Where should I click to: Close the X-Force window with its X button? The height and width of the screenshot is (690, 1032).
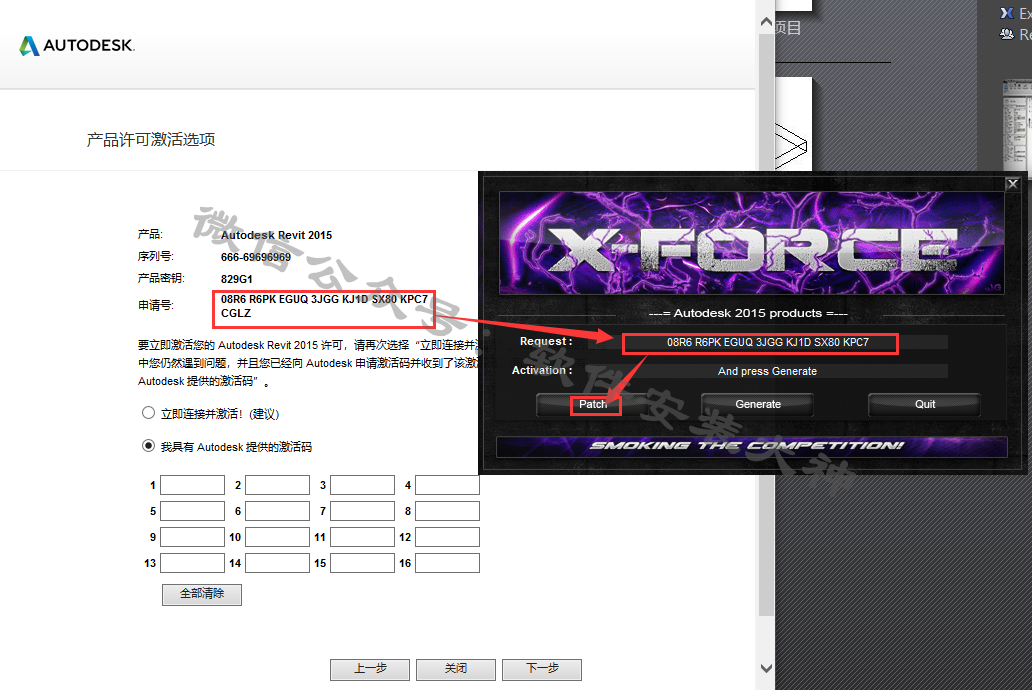[1013, 184]
